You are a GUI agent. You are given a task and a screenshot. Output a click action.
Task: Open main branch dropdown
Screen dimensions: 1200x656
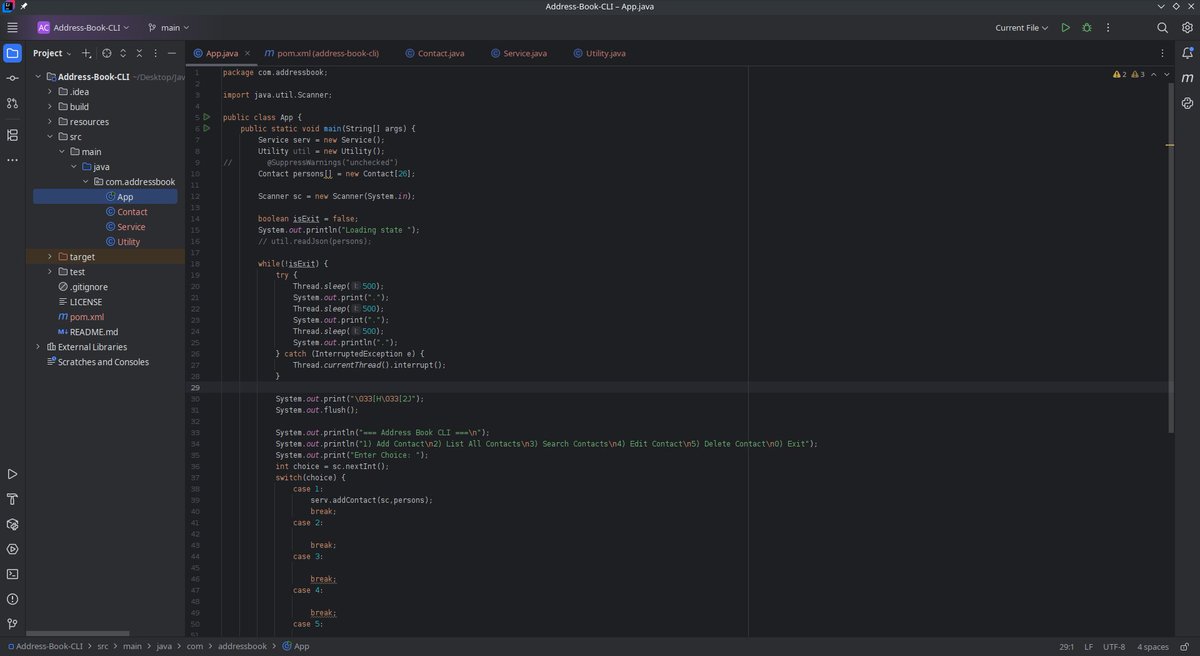(168, 28)
